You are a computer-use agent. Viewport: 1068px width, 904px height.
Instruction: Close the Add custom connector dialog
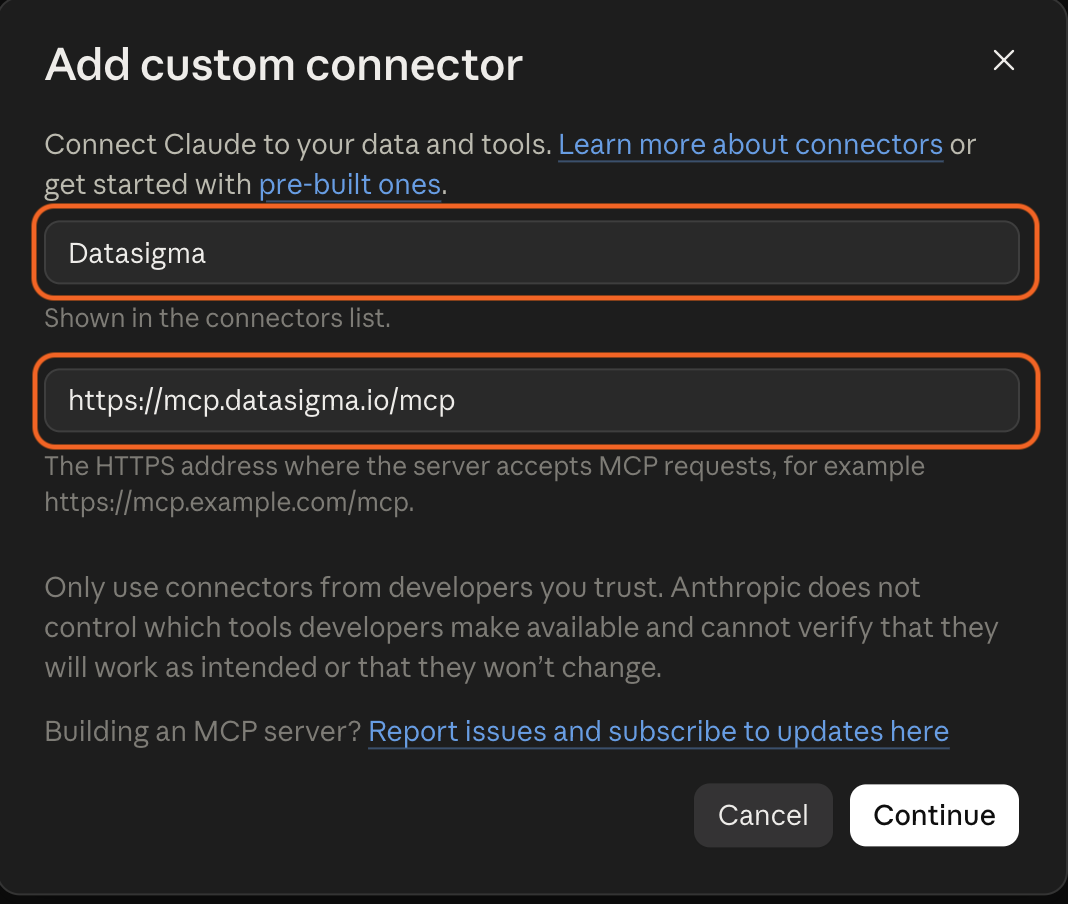tap(1003, 61)
